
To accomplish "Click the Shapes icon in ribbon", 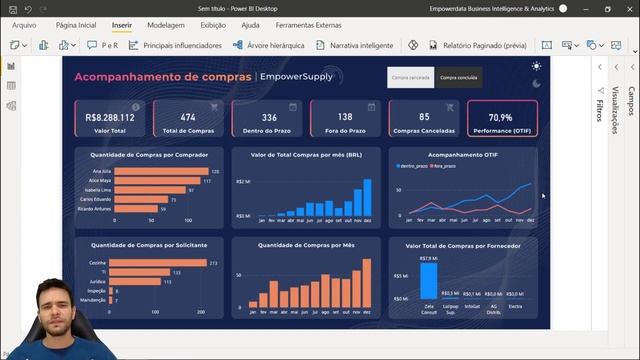I will (591, 45).
